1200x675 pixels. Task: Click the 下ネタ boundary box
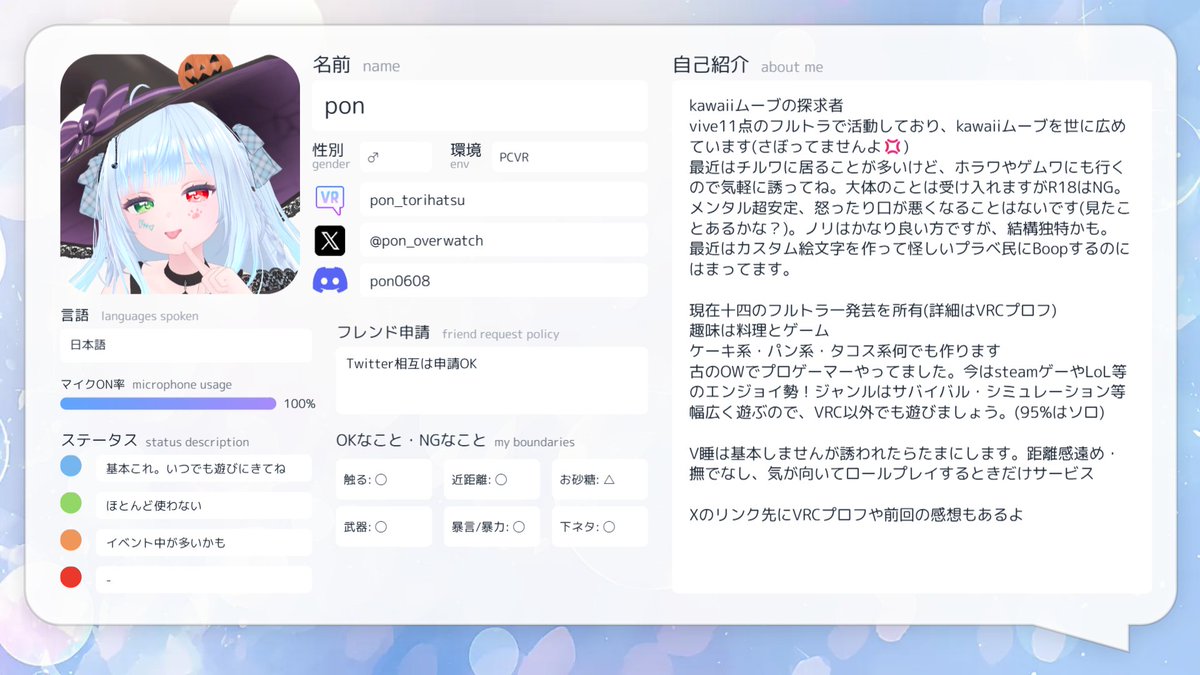pyautogui.click(x=600, y=526)
